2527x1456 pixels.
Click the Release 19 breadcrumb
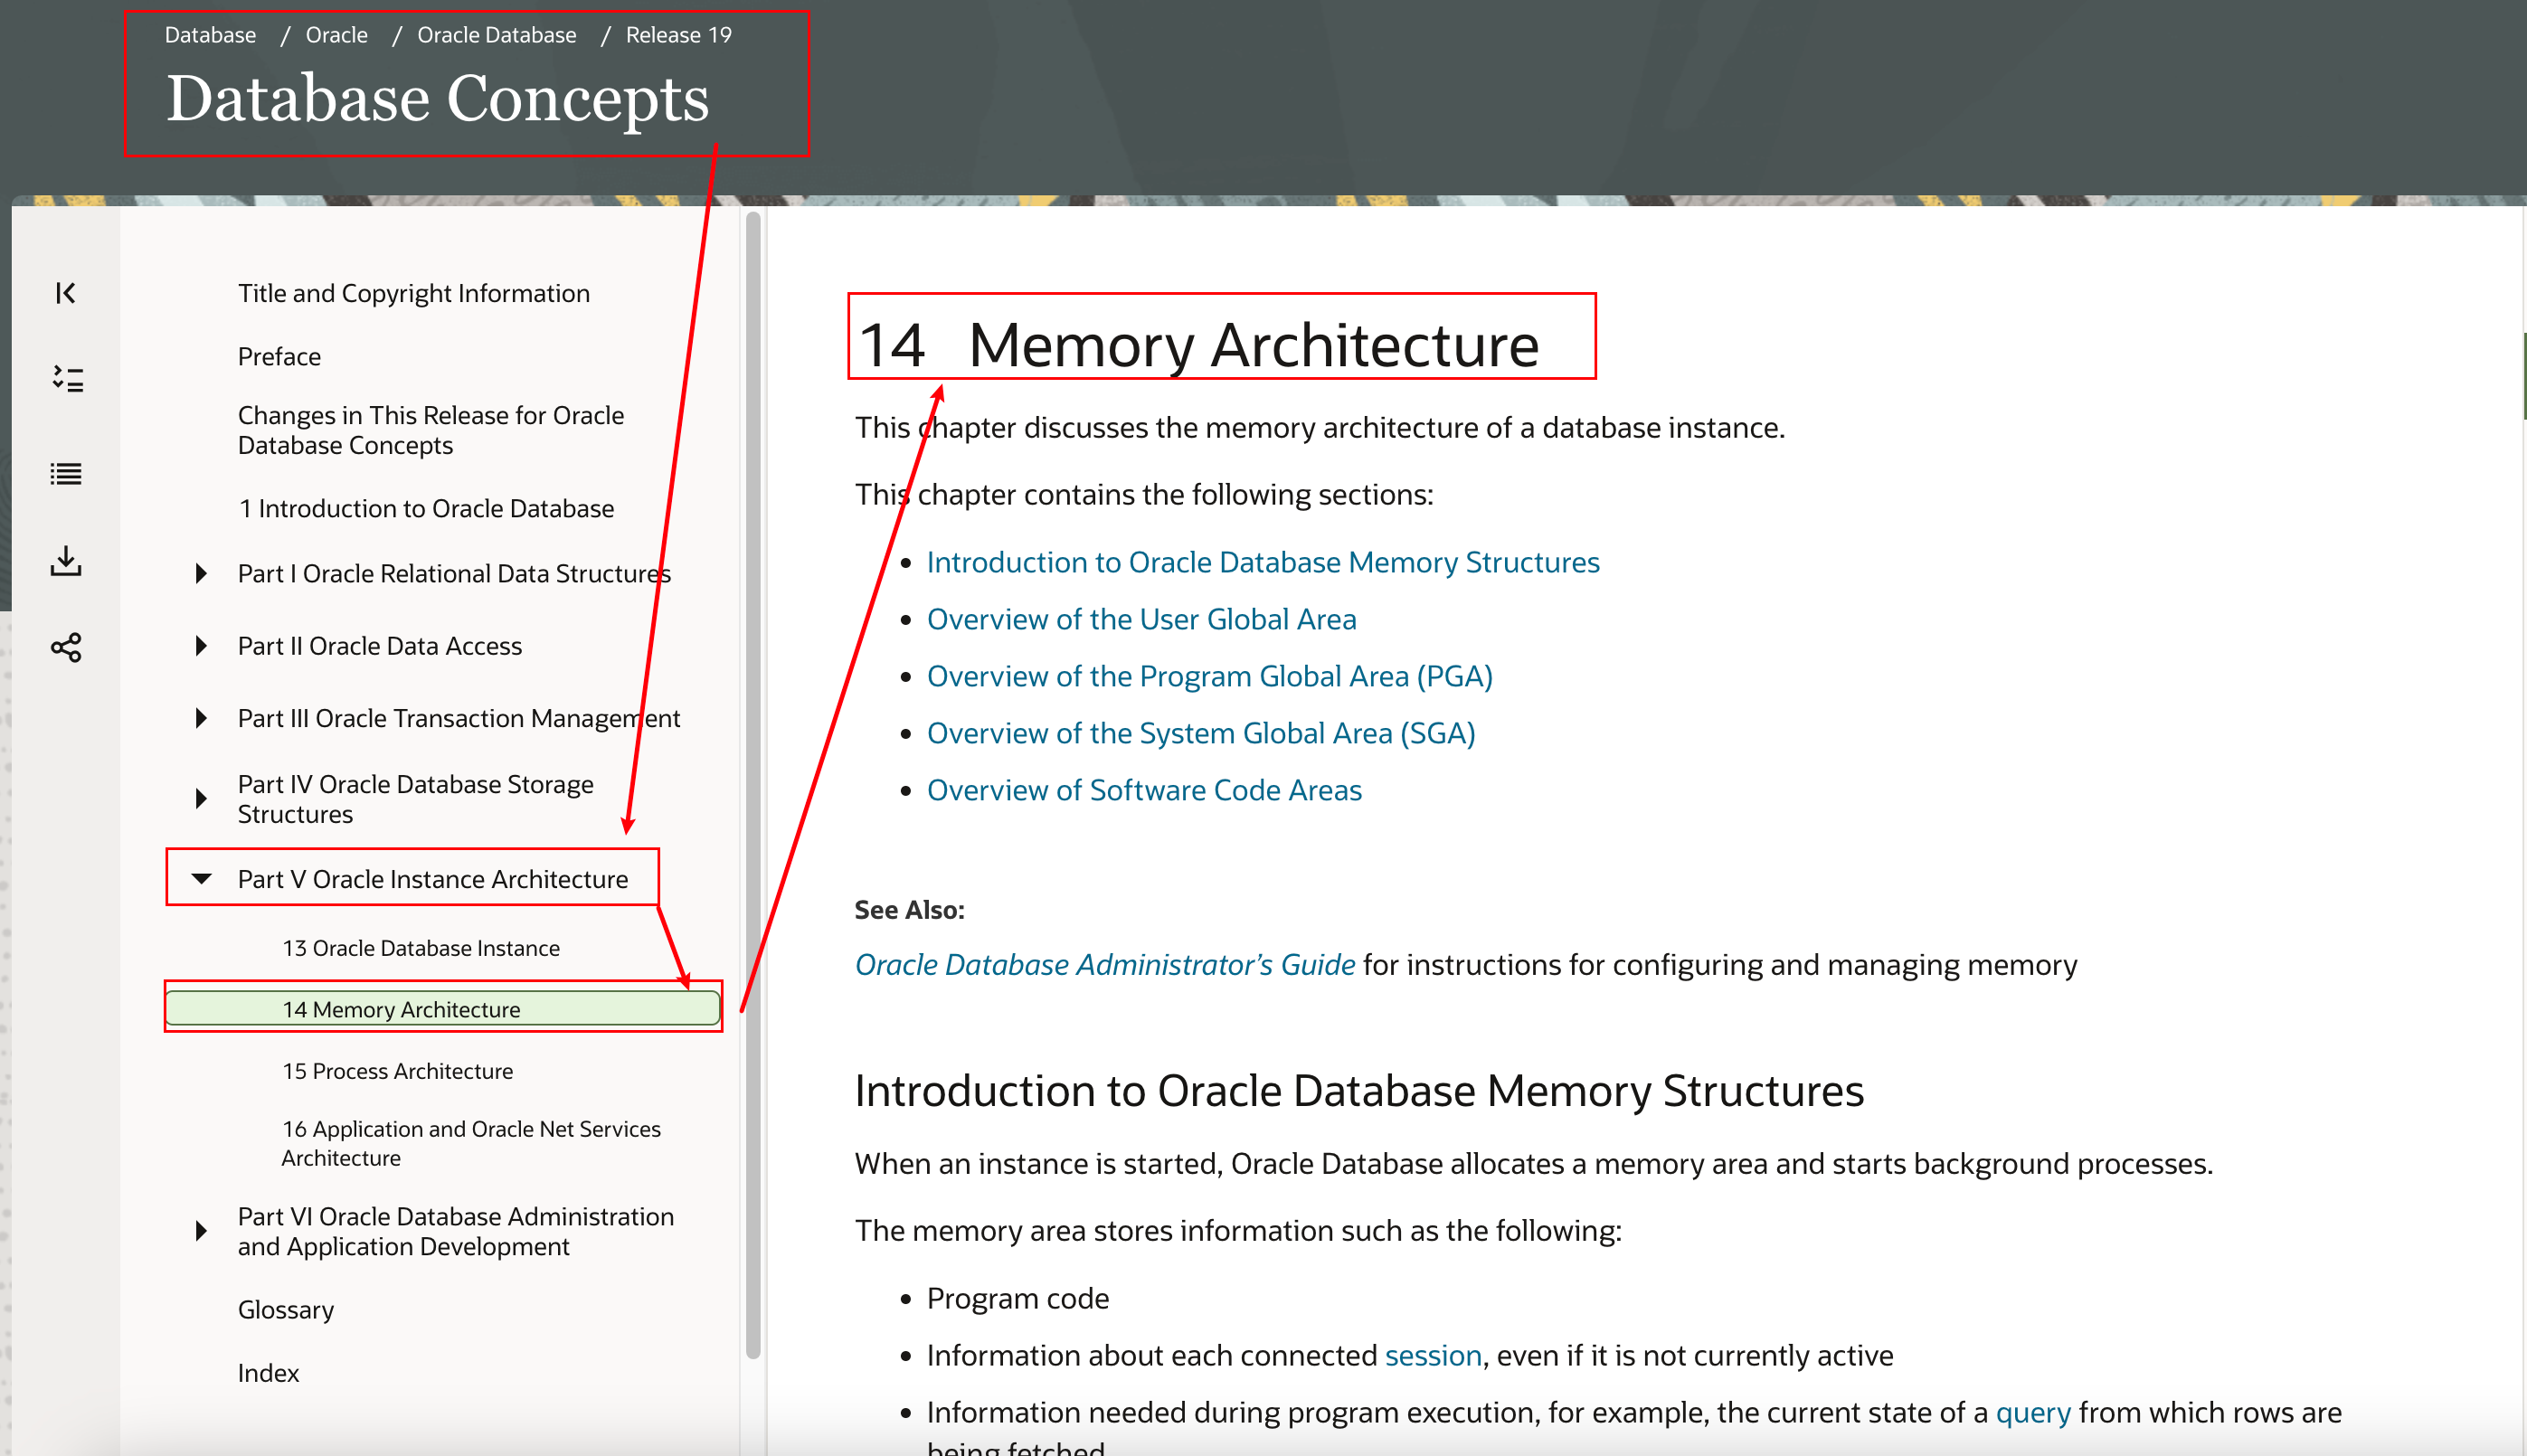click(678, 35)
